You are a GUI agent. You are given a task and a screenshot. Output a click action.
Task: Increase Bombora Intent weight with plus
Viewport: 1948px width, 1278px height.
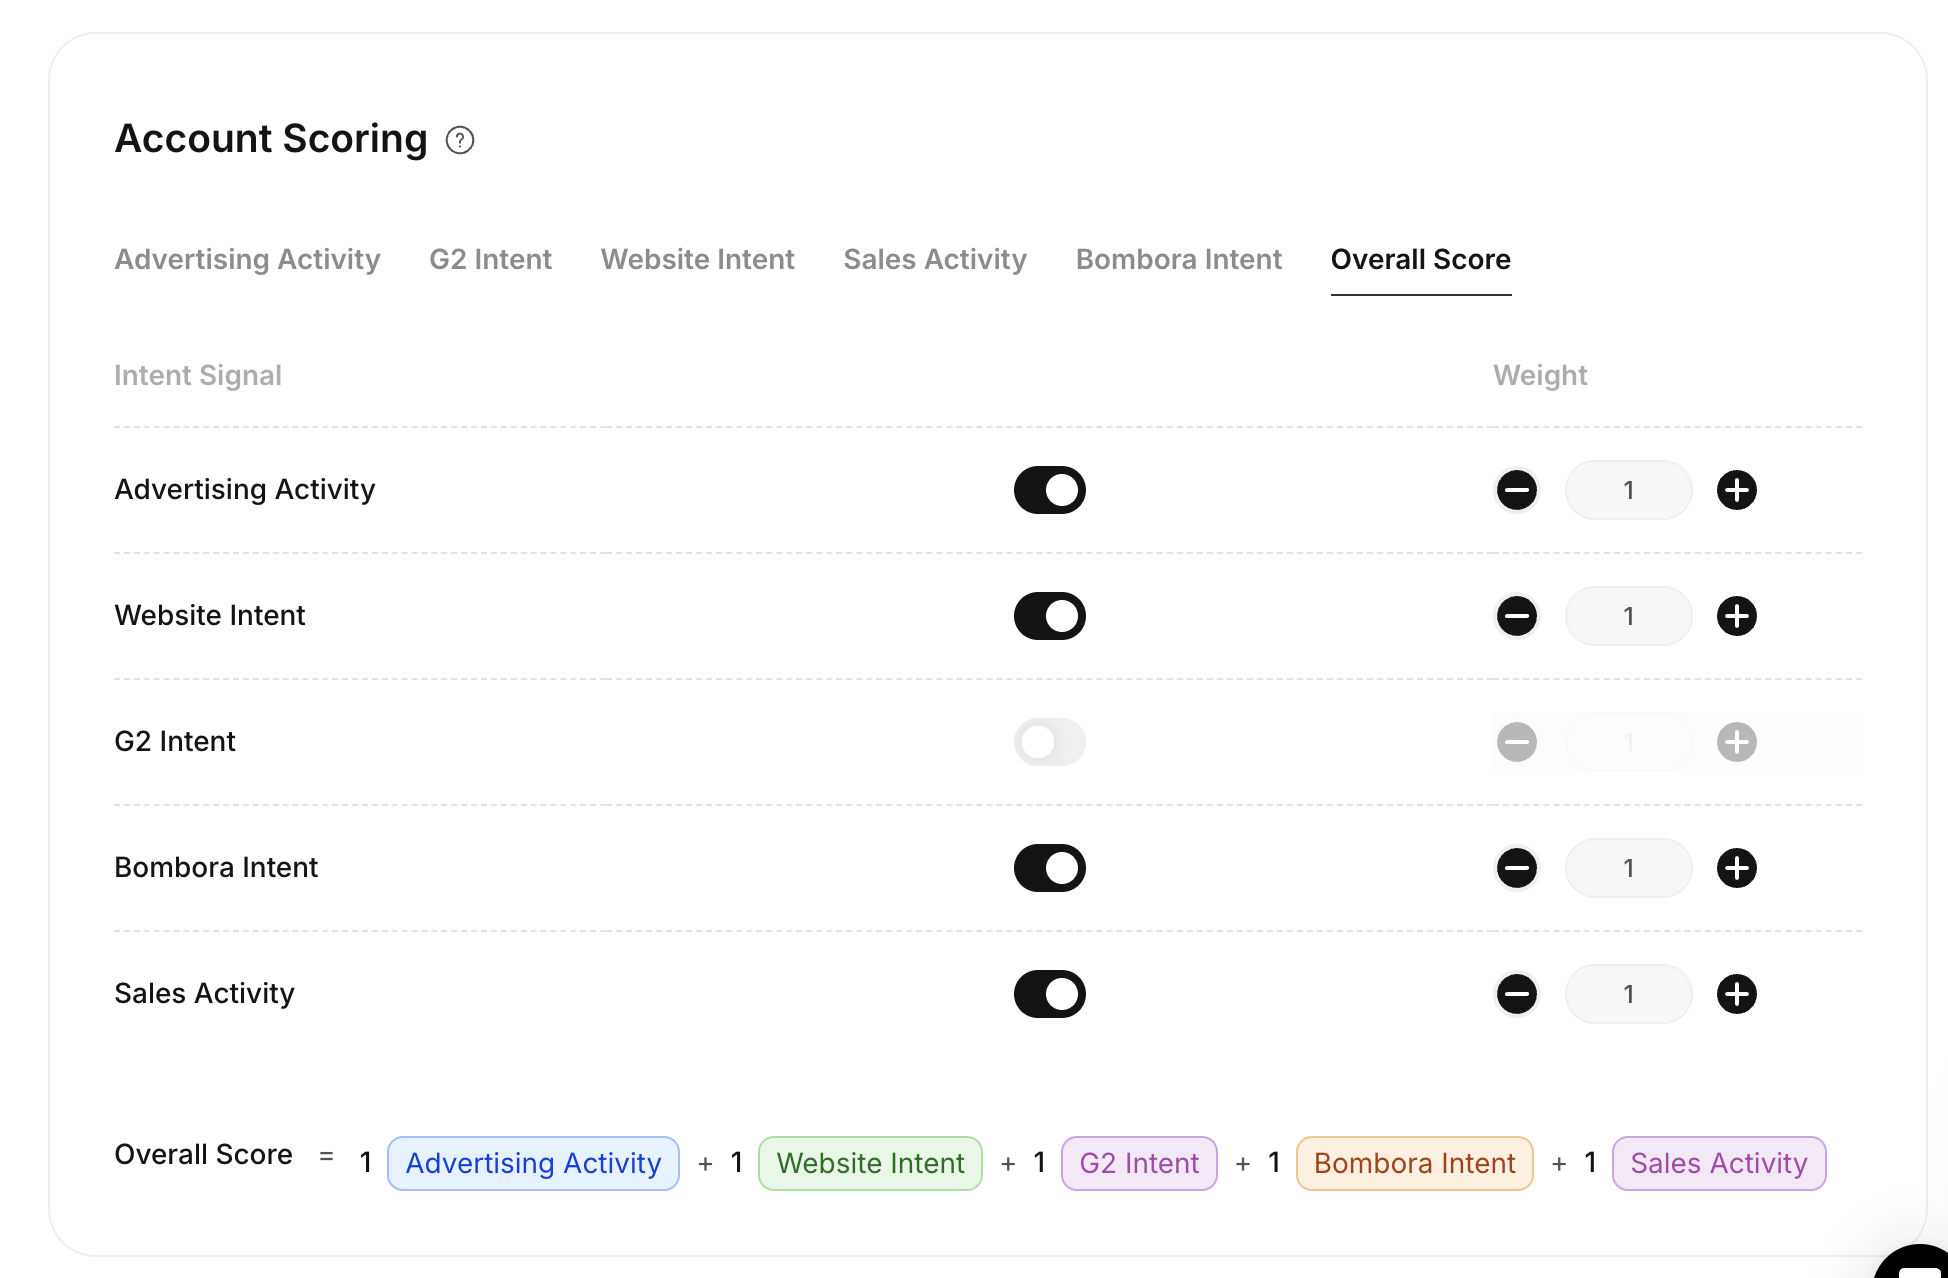click(1736, 868)
